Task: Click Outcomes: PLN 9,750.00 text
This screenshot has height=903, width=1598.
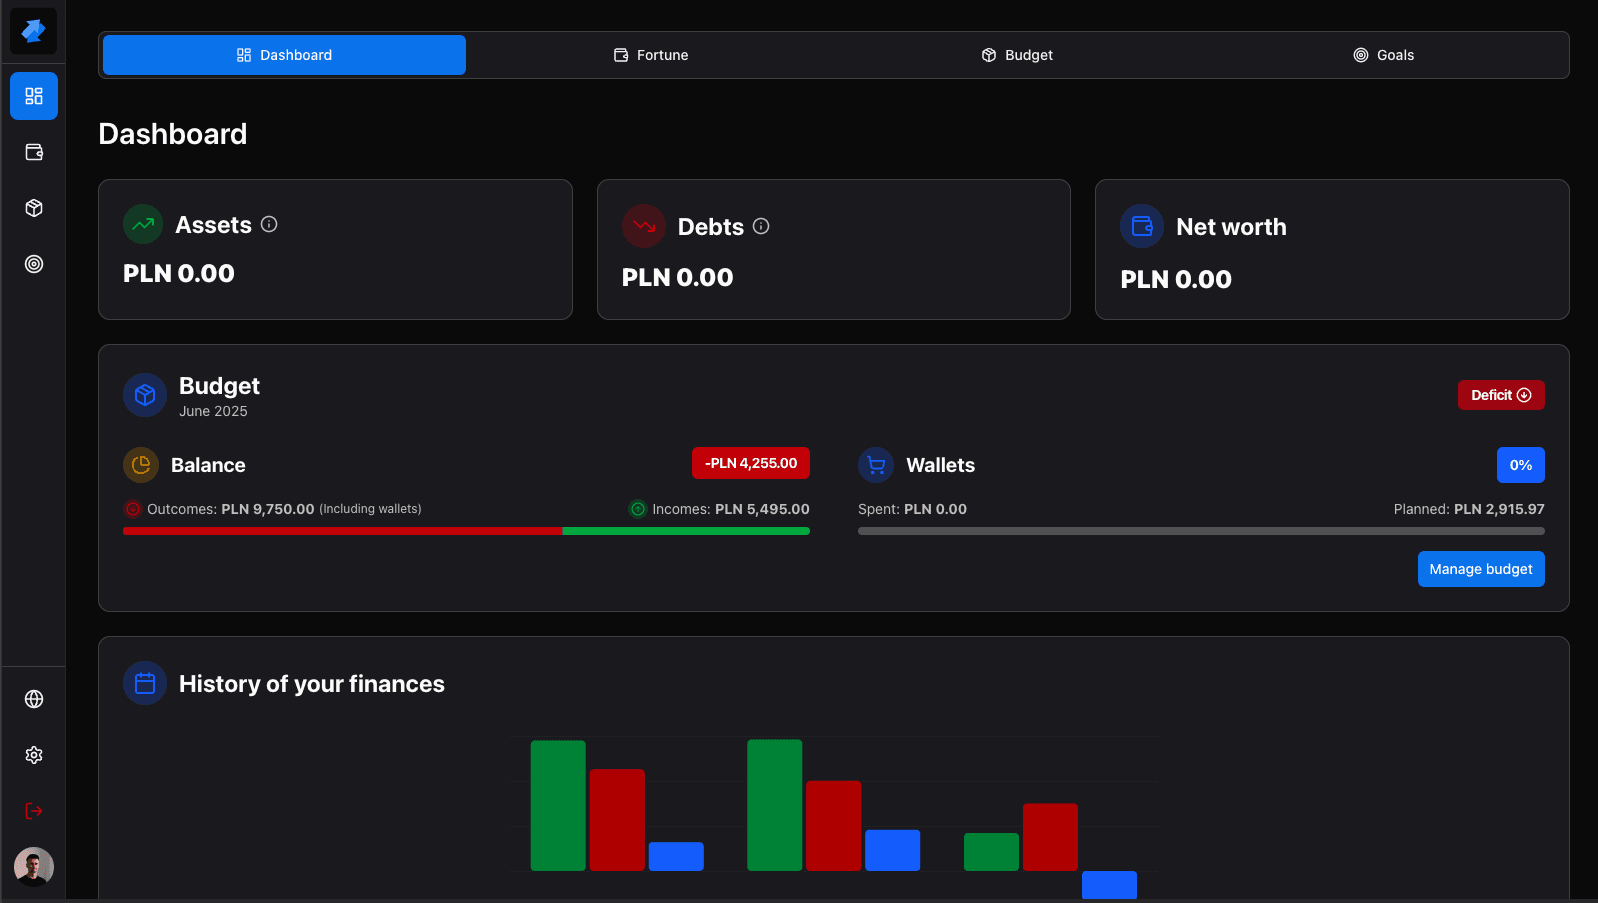Action: 231,509
